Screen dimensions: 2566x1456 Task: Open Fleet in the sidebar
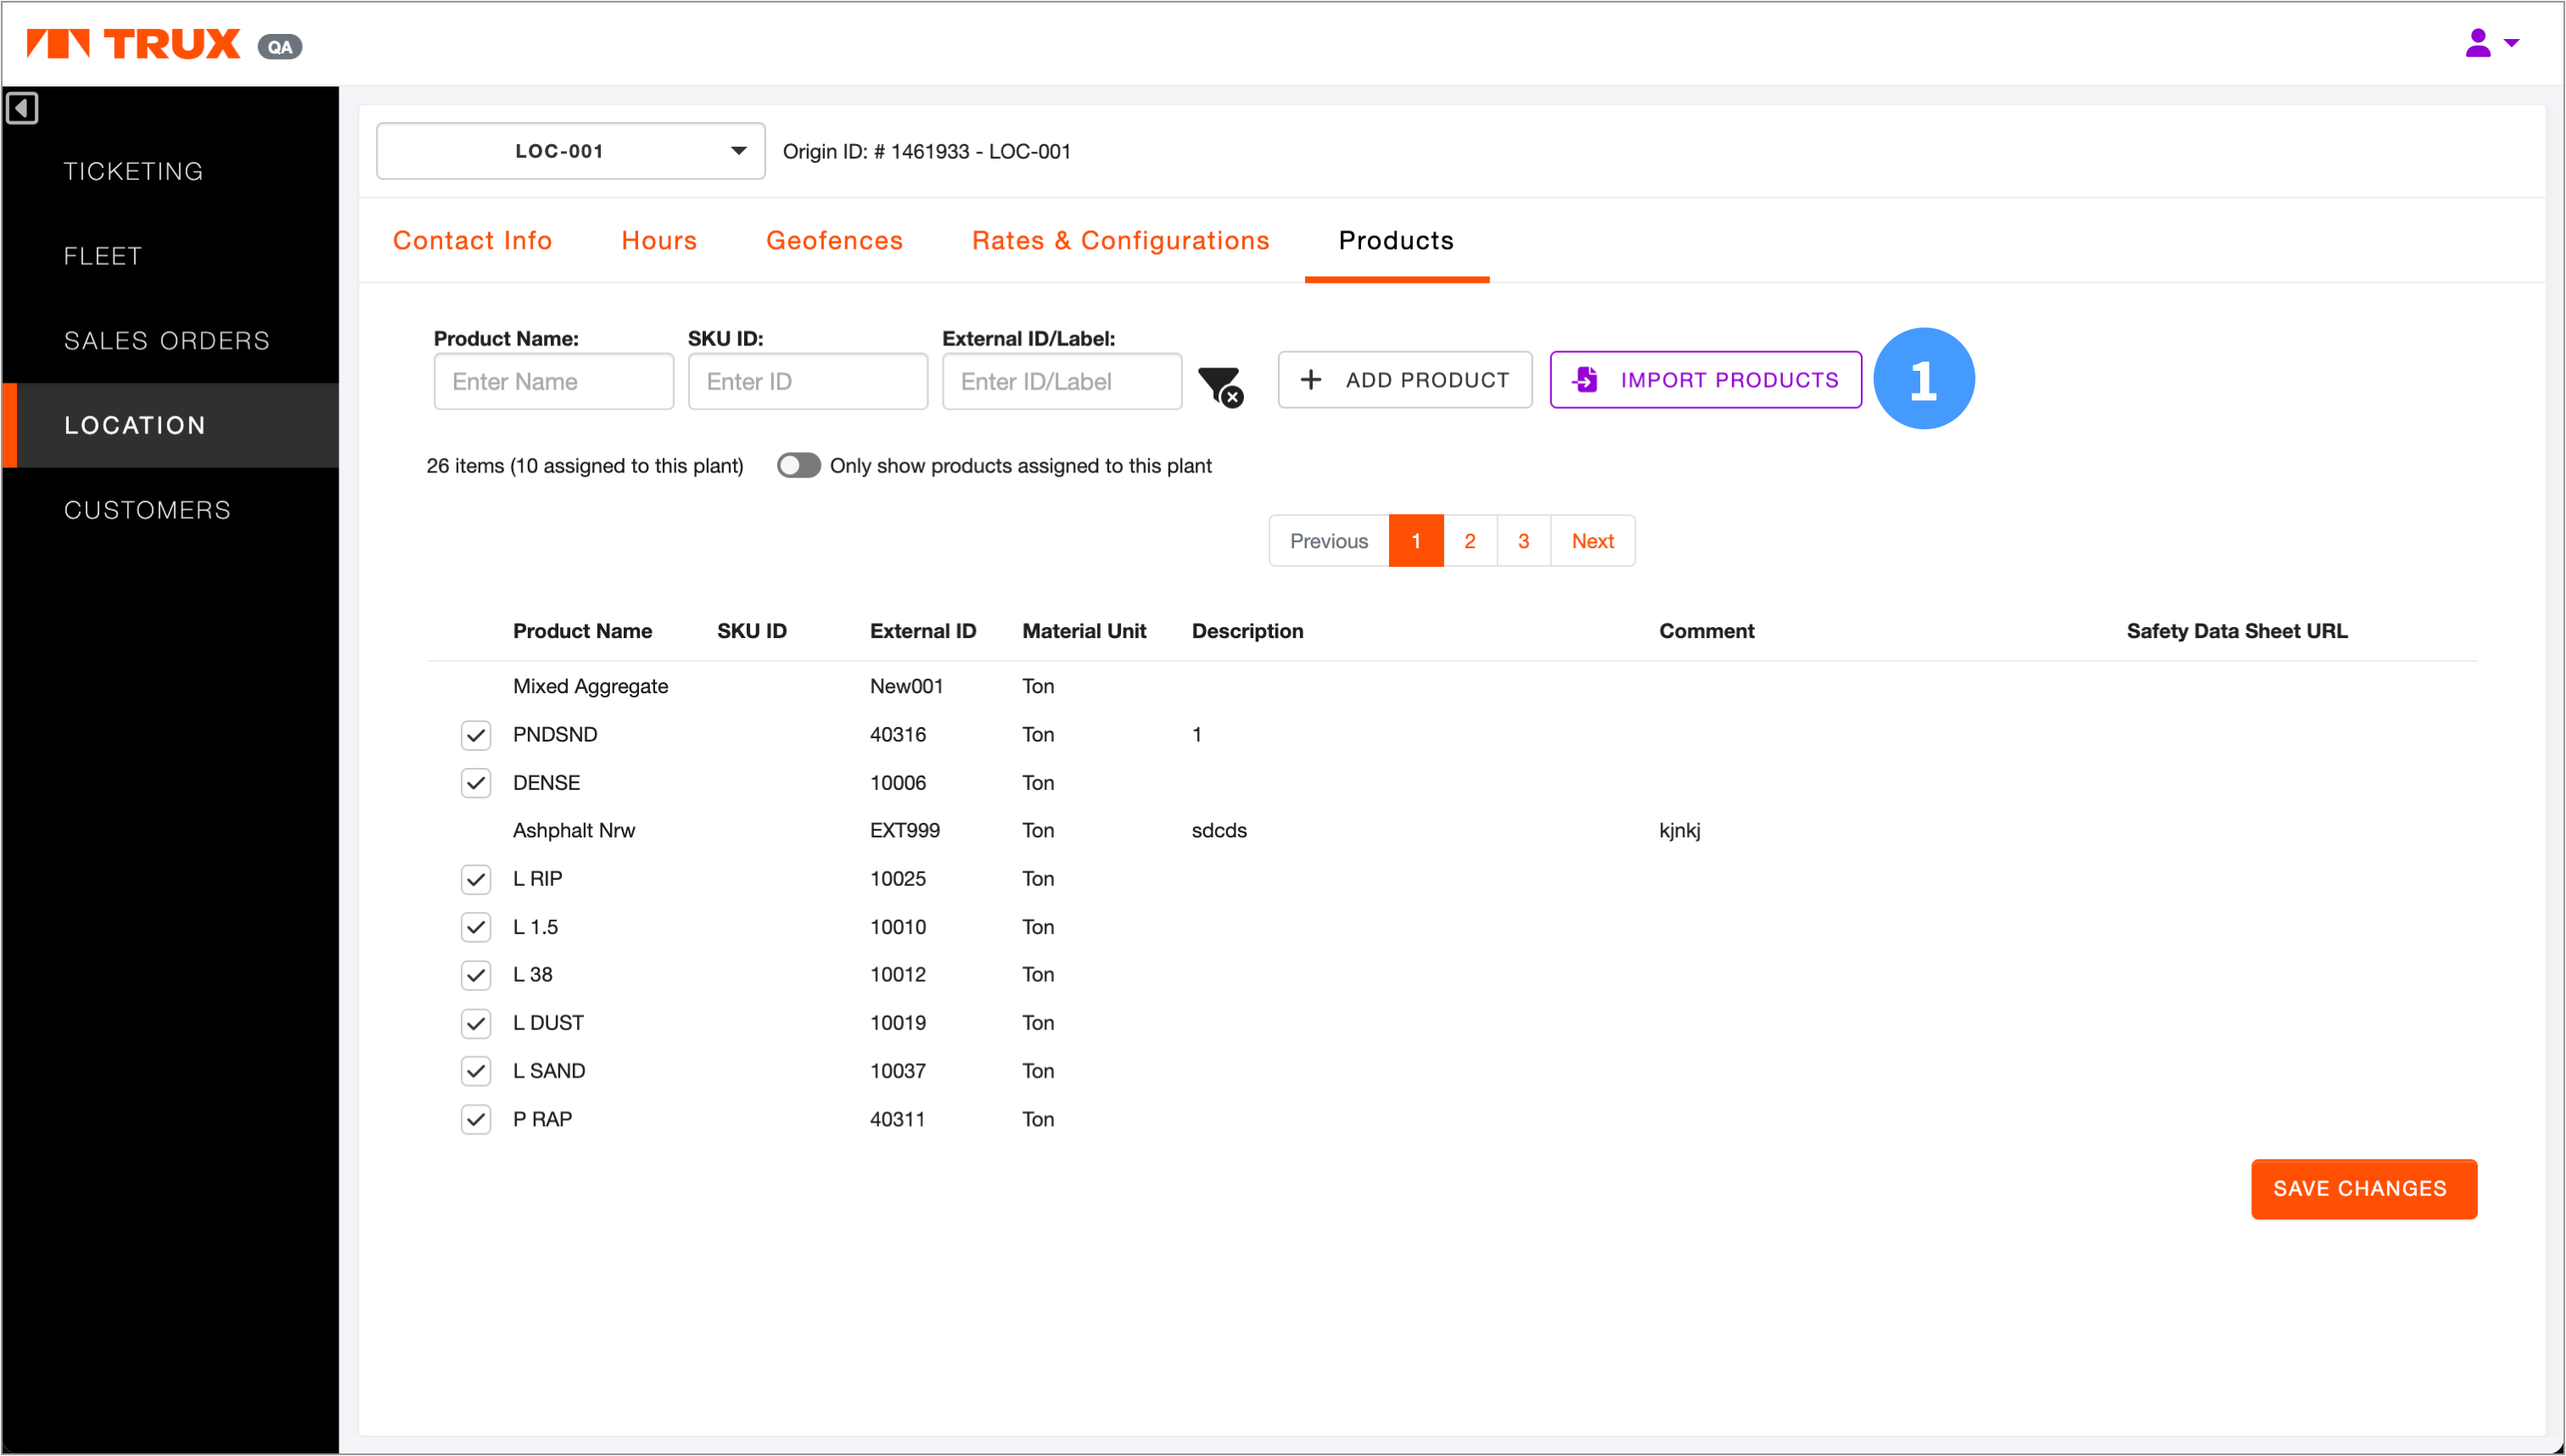coord(103,256)
